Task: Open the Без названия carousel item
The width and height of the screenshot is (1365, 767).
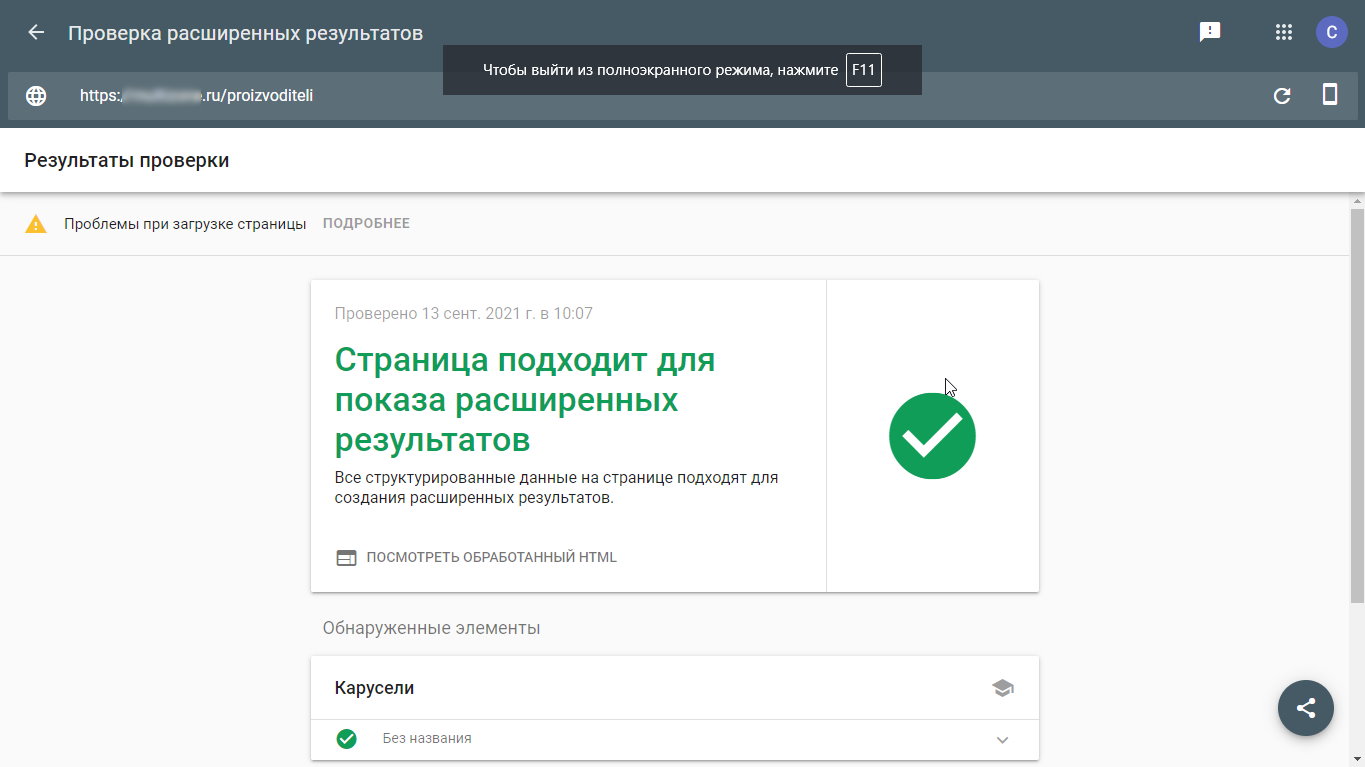Action: tap(427, 739)
